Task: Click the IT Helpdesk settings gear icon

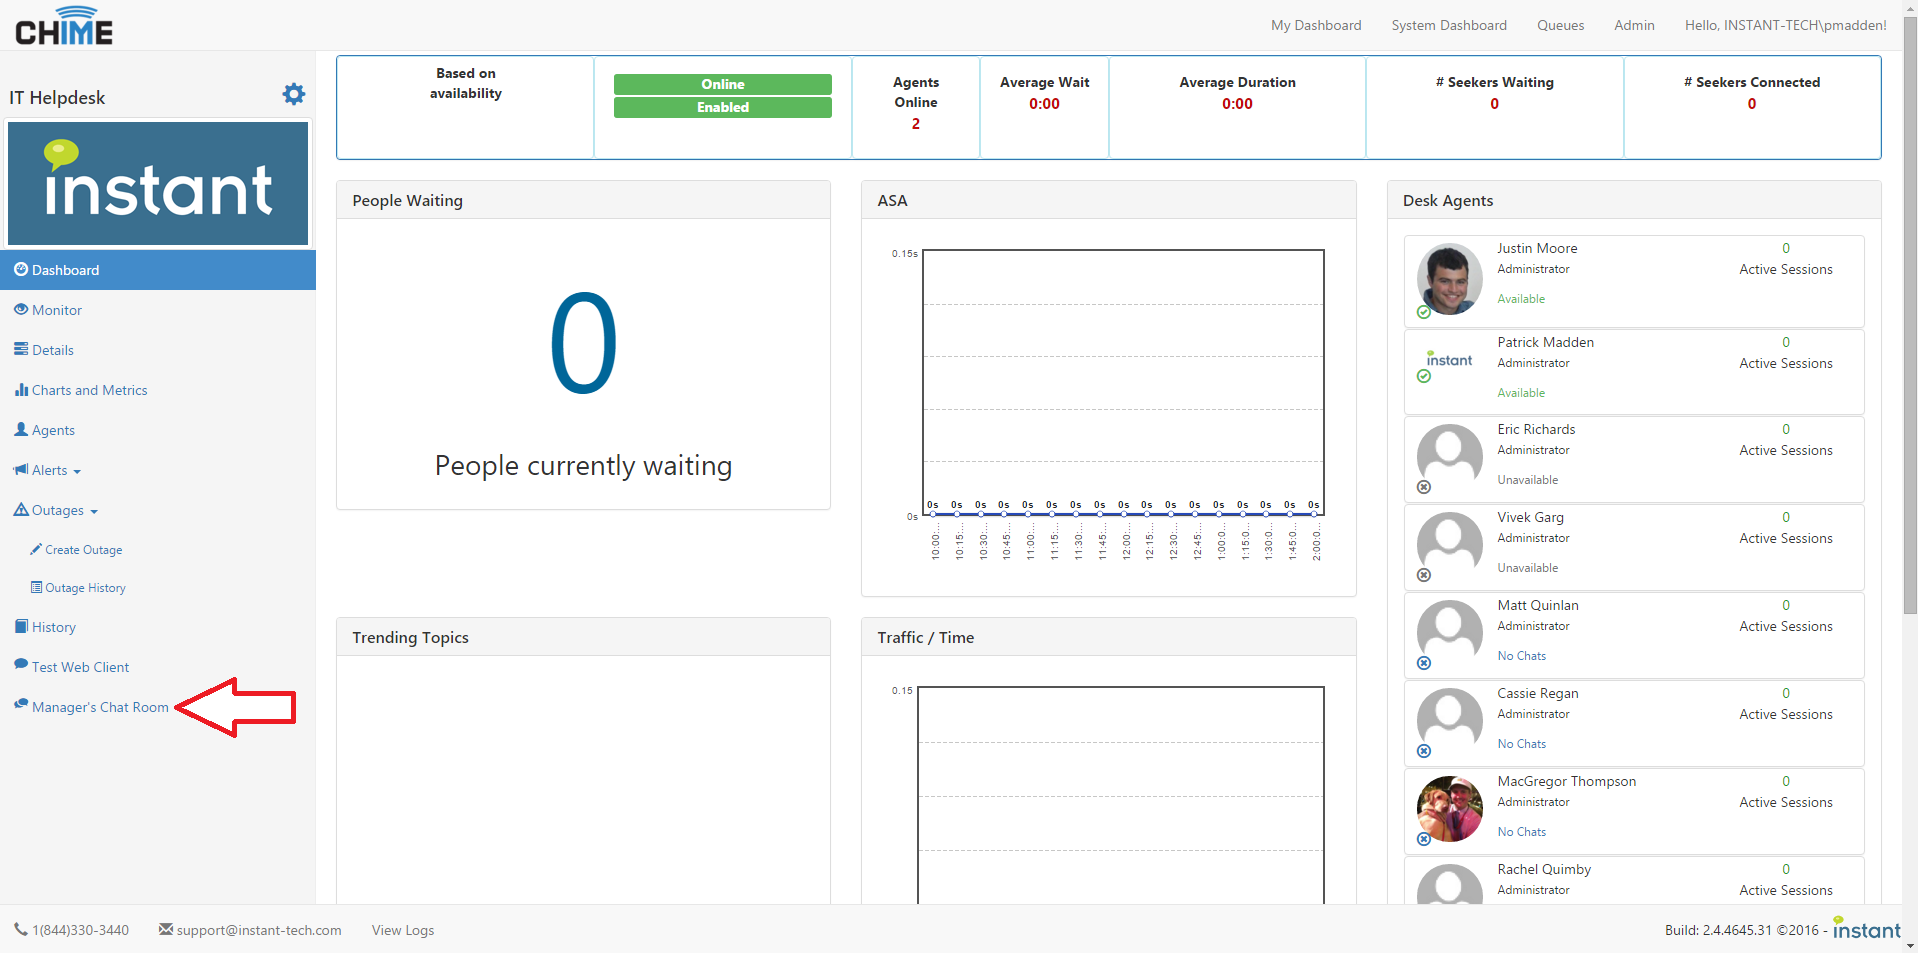Action: pos(293,94)
